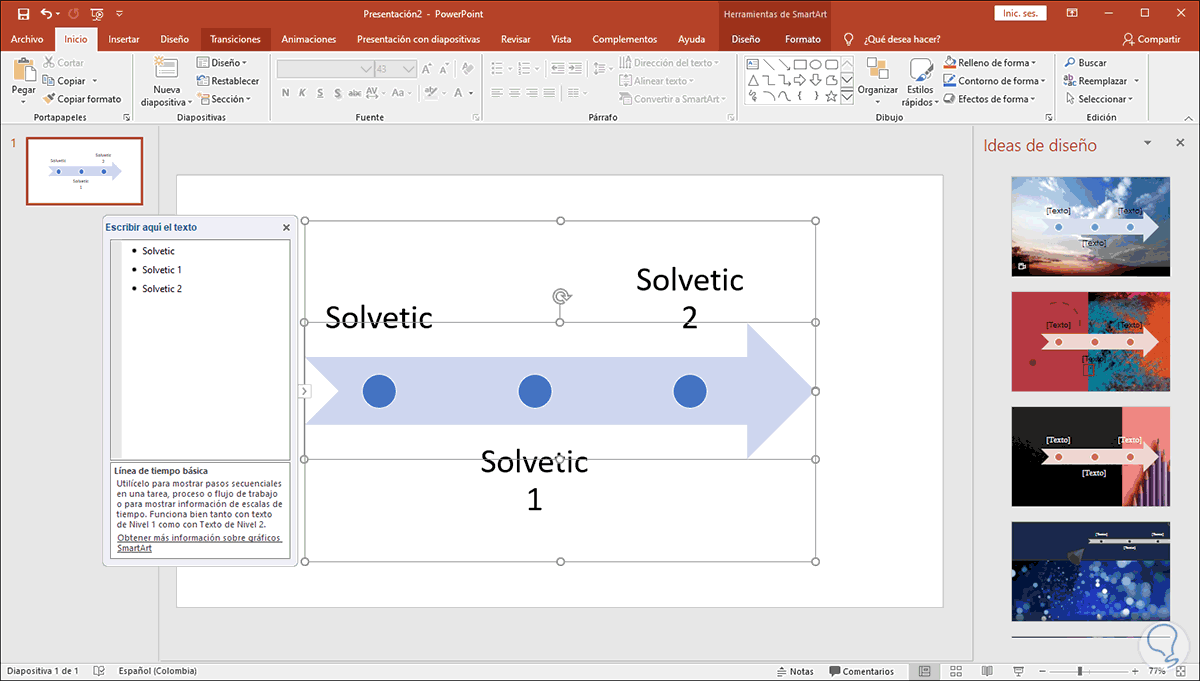Select the oval shape in gallery
The height and width of the screenshot is (681, 1200).
click(816, 64)
